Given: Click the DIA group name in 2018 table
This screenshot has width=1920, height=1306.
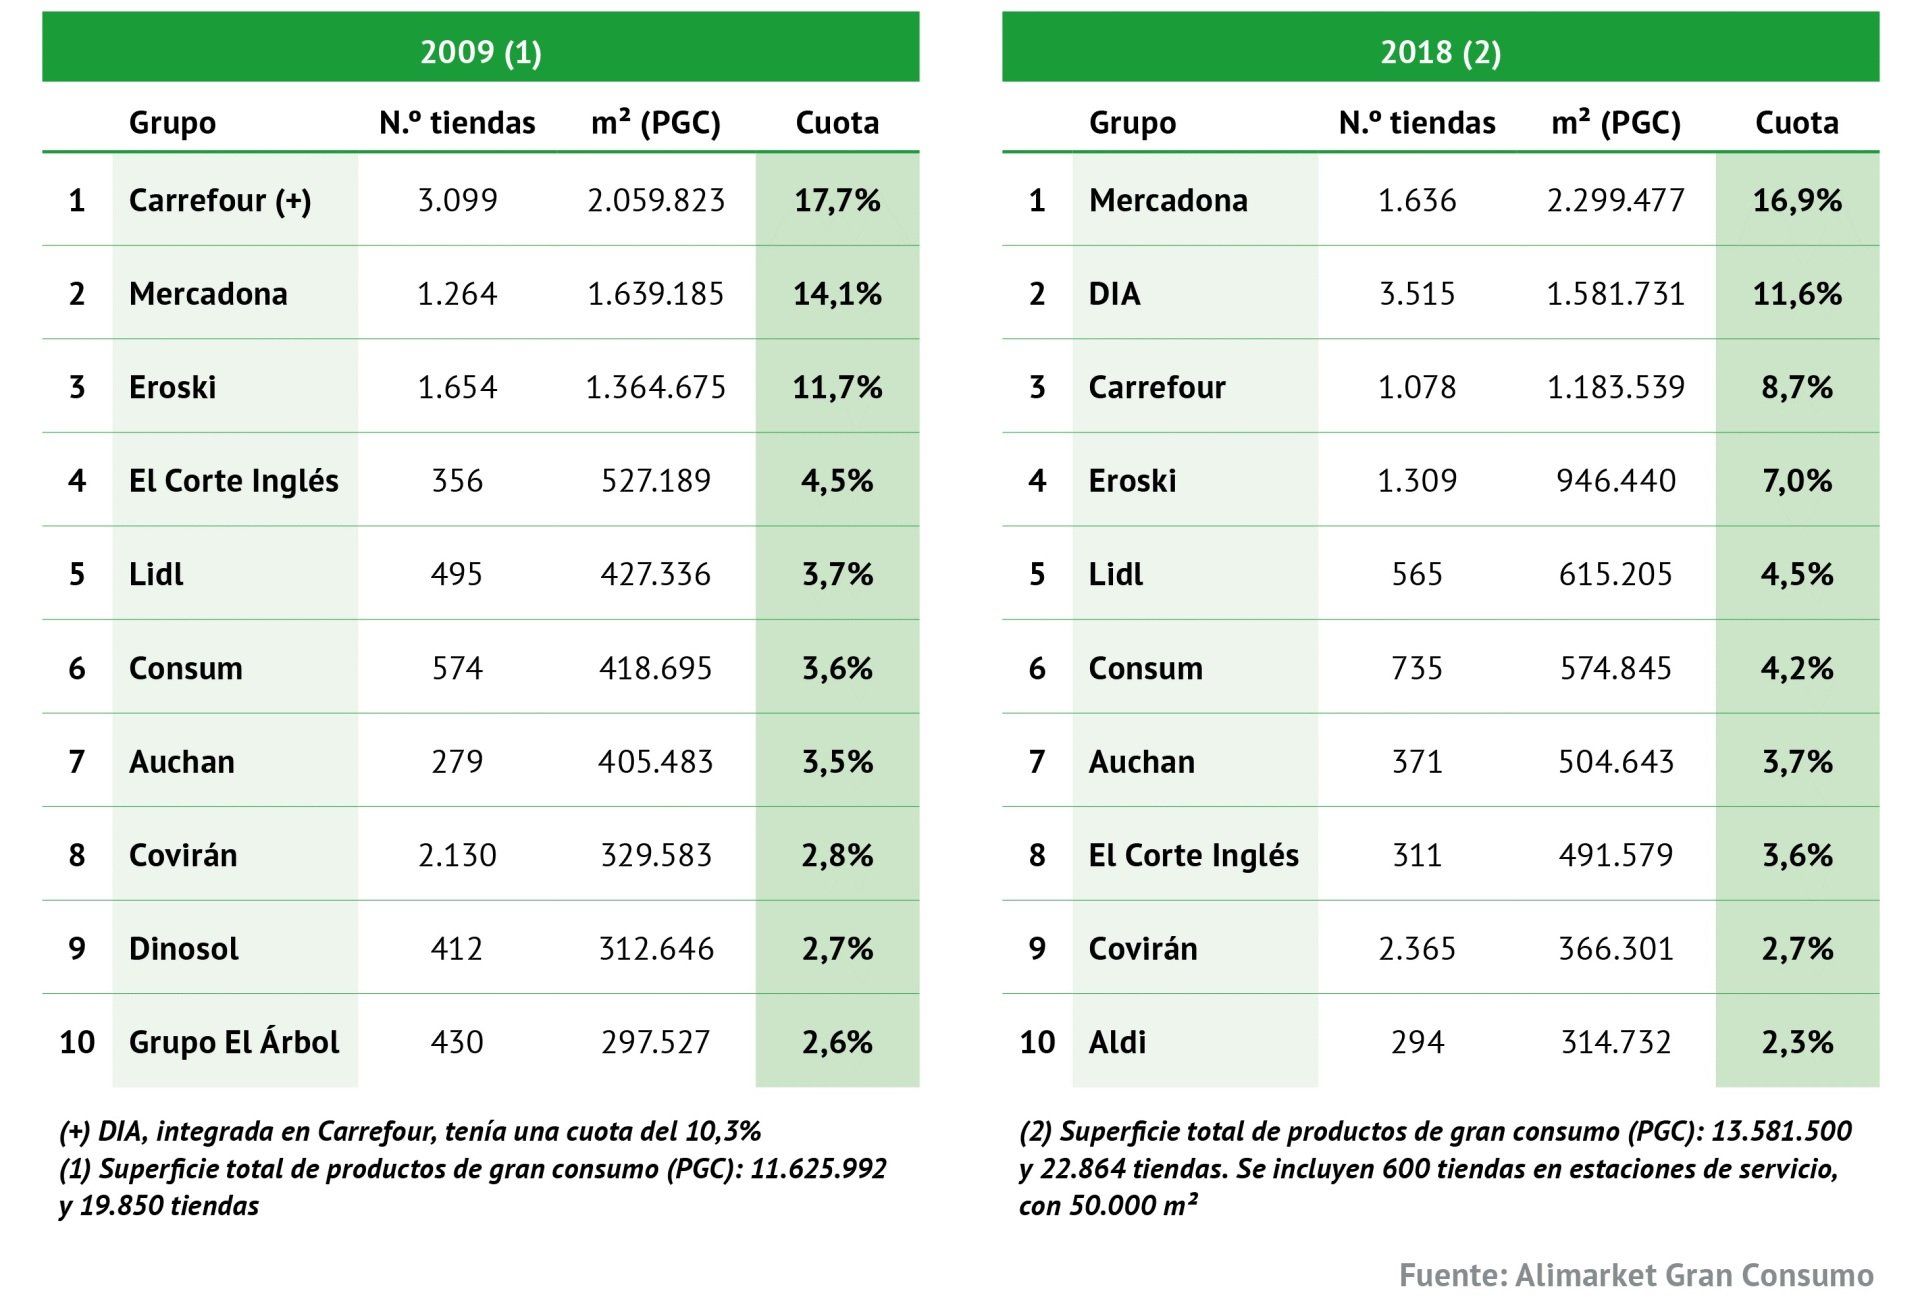Looking at the screenshot, I should click(1114, 294).
